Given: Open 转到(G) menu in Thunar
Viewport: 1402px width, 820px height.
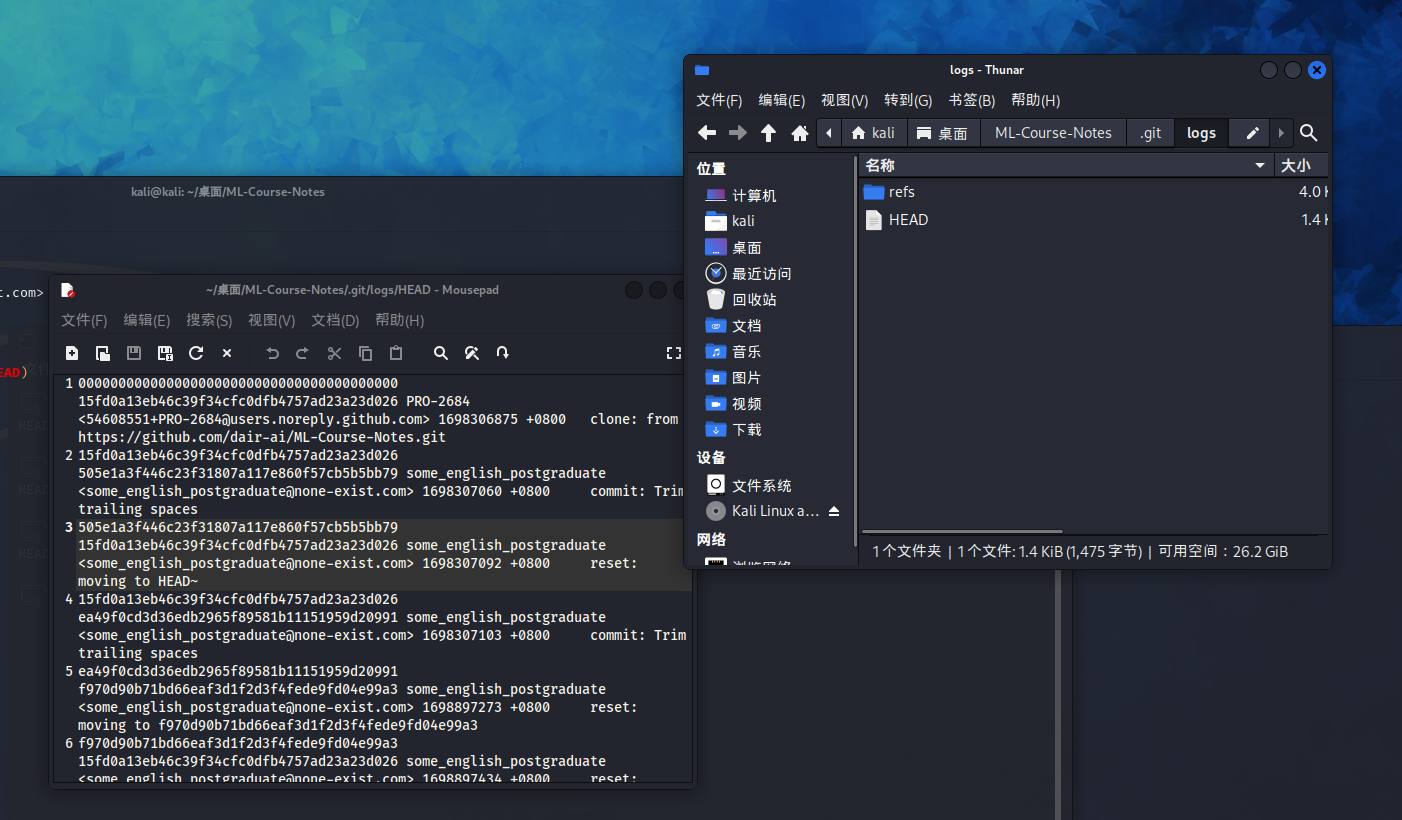Looking at the screenshot, I should 908,100.
